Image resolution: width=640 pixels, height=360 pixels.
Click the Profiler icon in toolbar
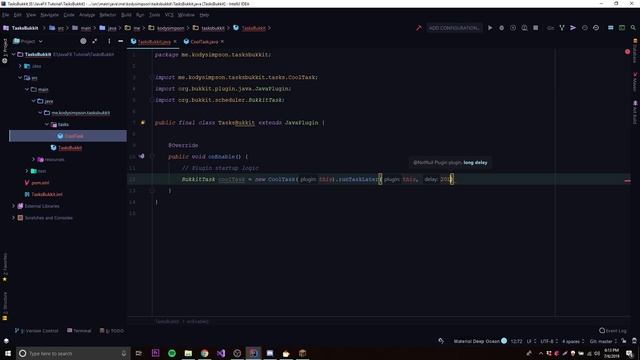click(524, 28)
